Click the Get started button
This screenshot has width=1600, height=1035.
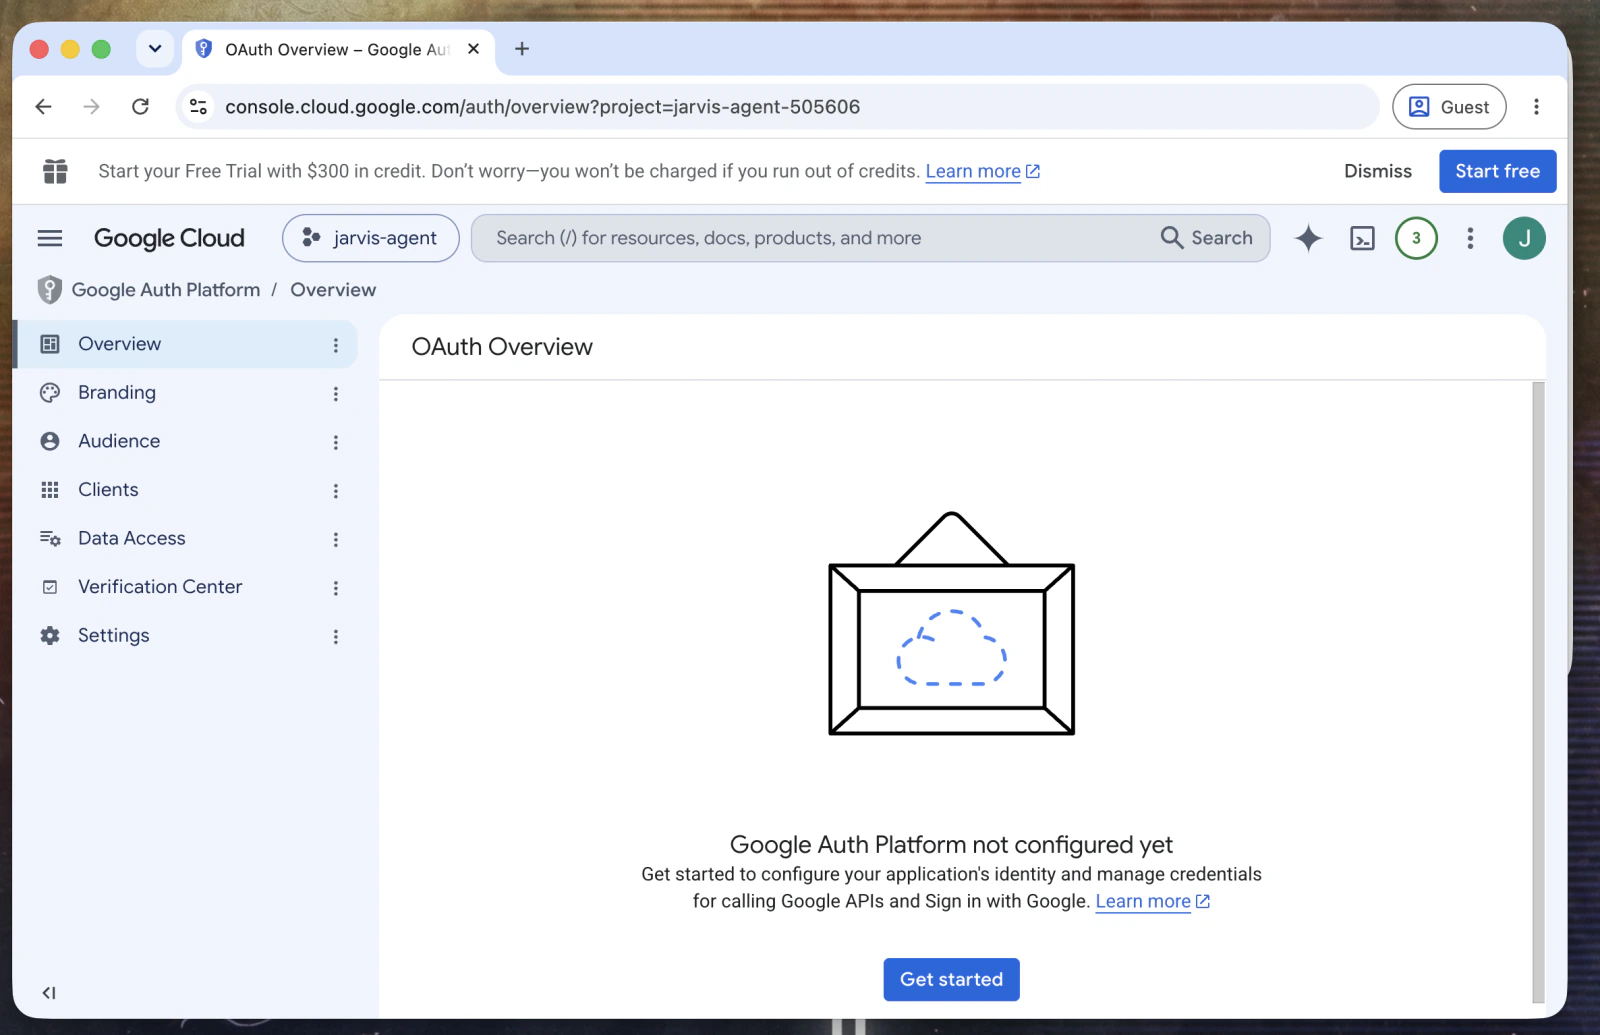click(x=951, y=980)
